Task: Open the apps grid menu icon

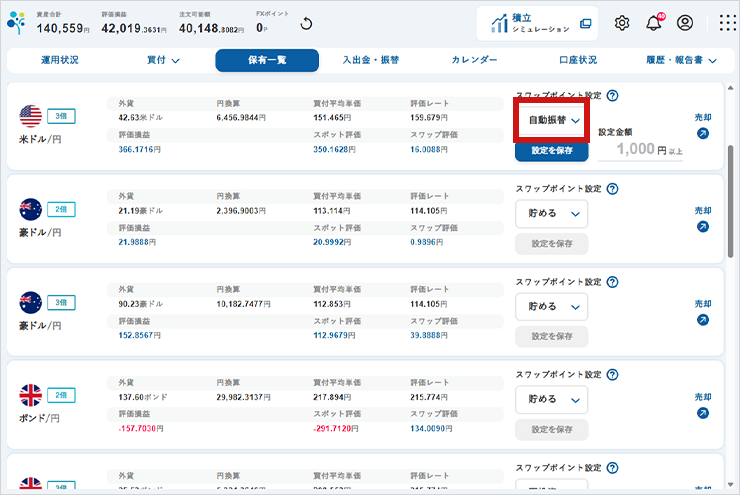Action: pyautogui.click(x=727, y=23)
